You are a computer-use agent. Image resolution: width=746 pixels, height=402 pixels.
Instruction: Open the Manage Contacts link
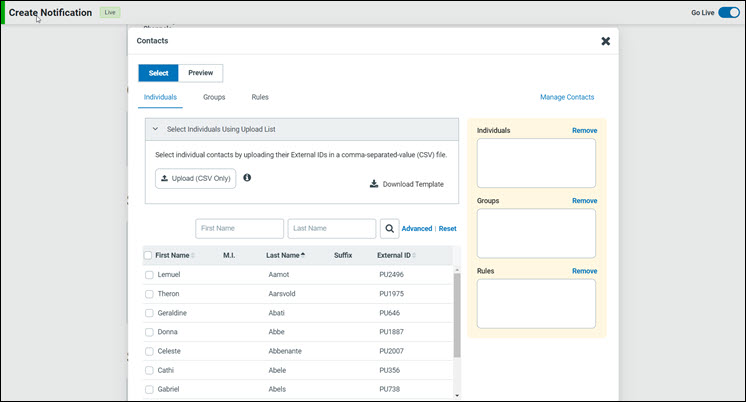point(567,97)
